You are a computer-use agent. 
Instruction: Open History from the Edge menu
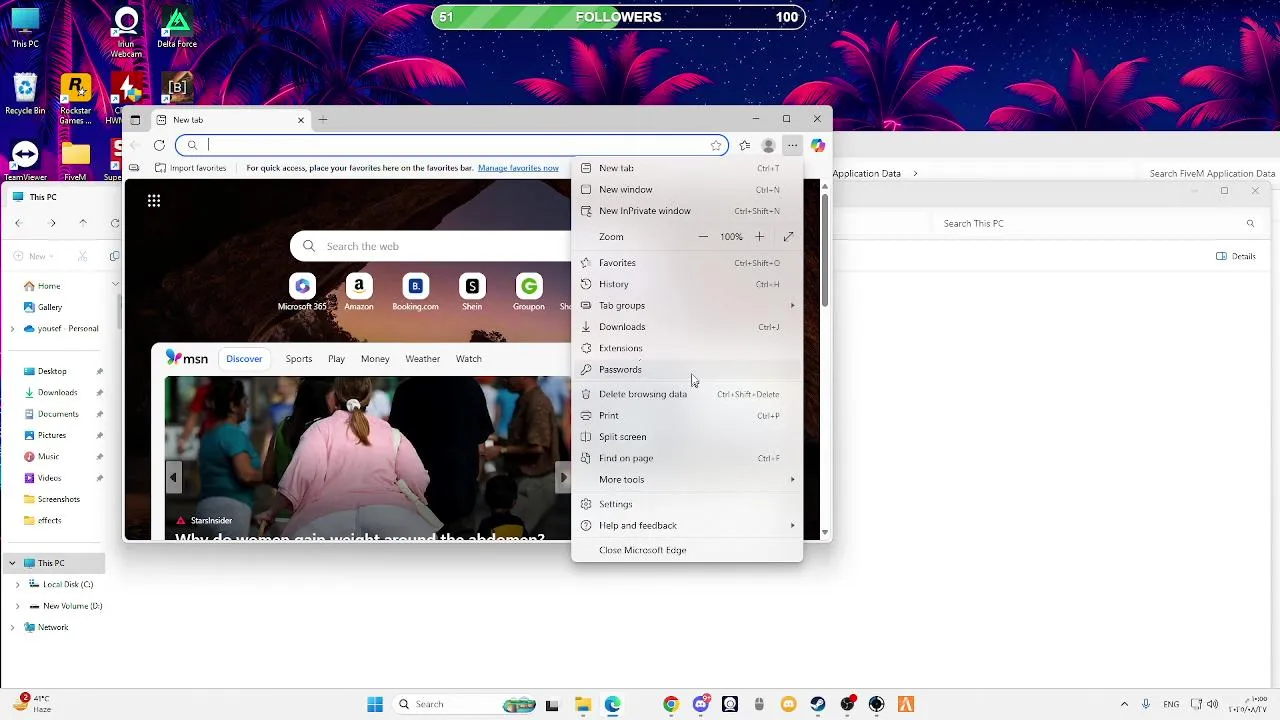click(686, 284)
